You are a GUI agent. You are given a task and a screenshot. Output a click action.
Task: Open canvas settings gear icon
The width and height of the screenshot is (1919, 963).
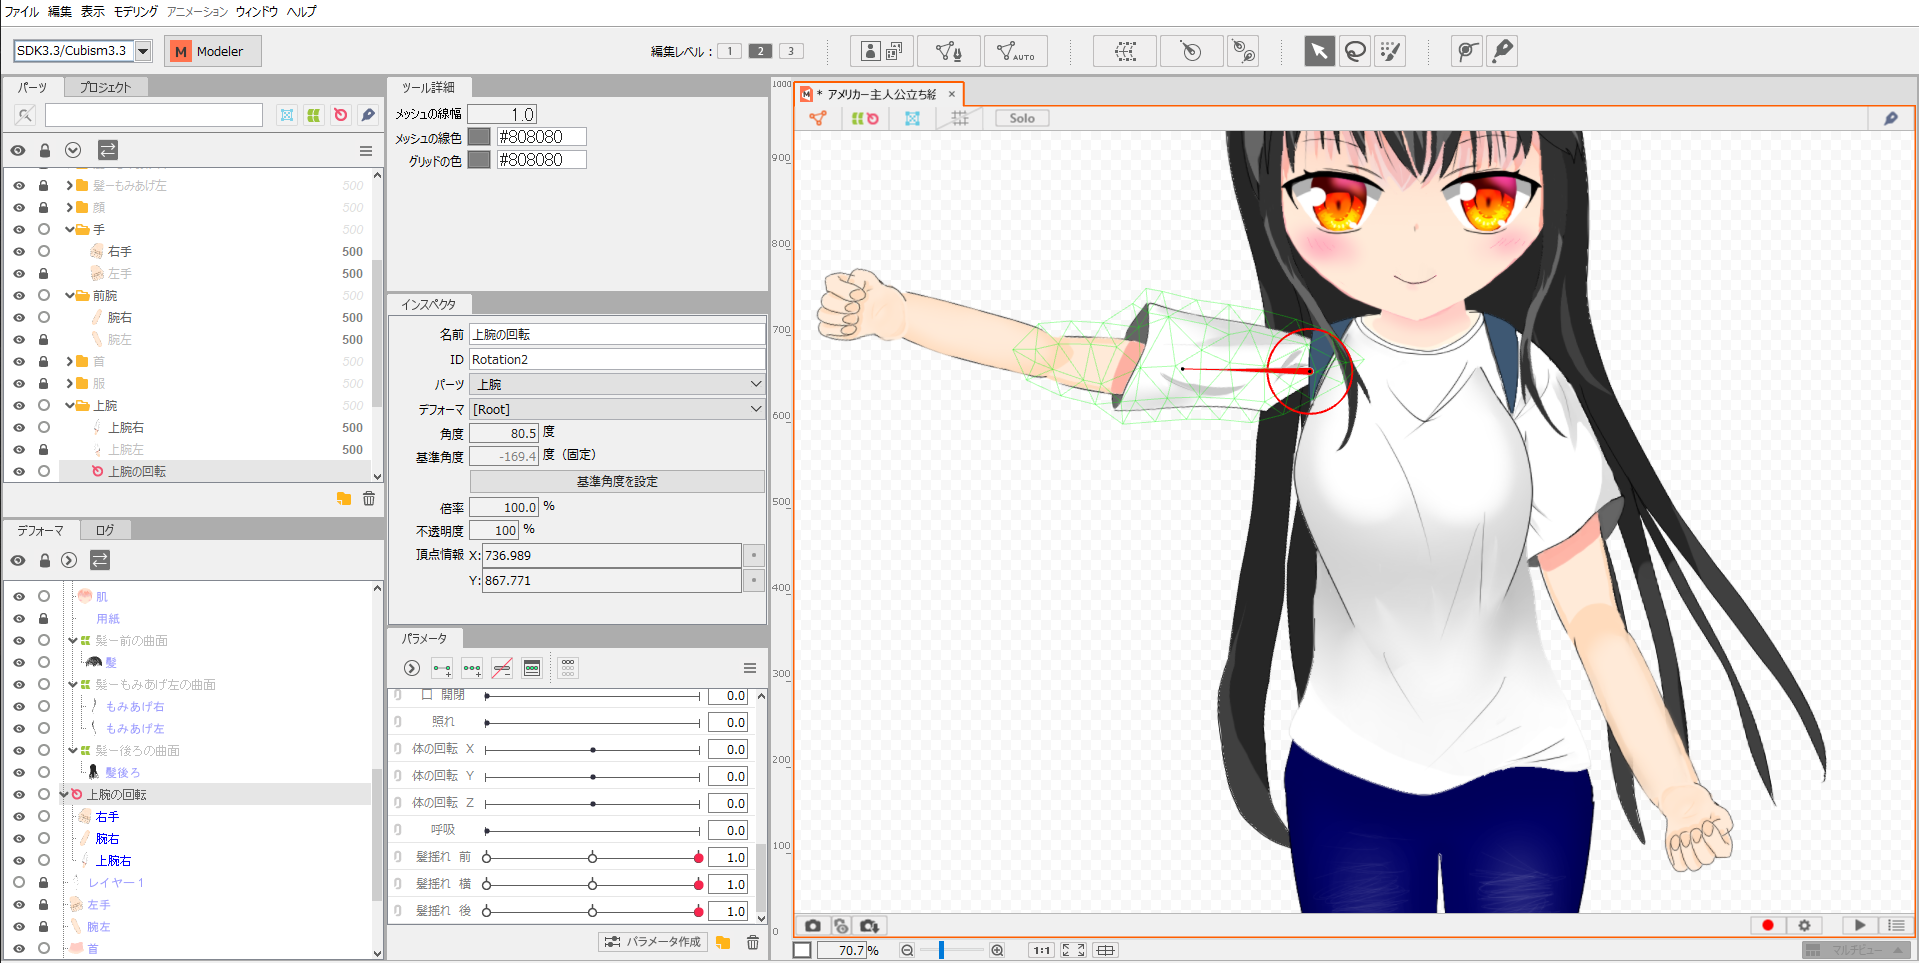[x=1805, y=926]
